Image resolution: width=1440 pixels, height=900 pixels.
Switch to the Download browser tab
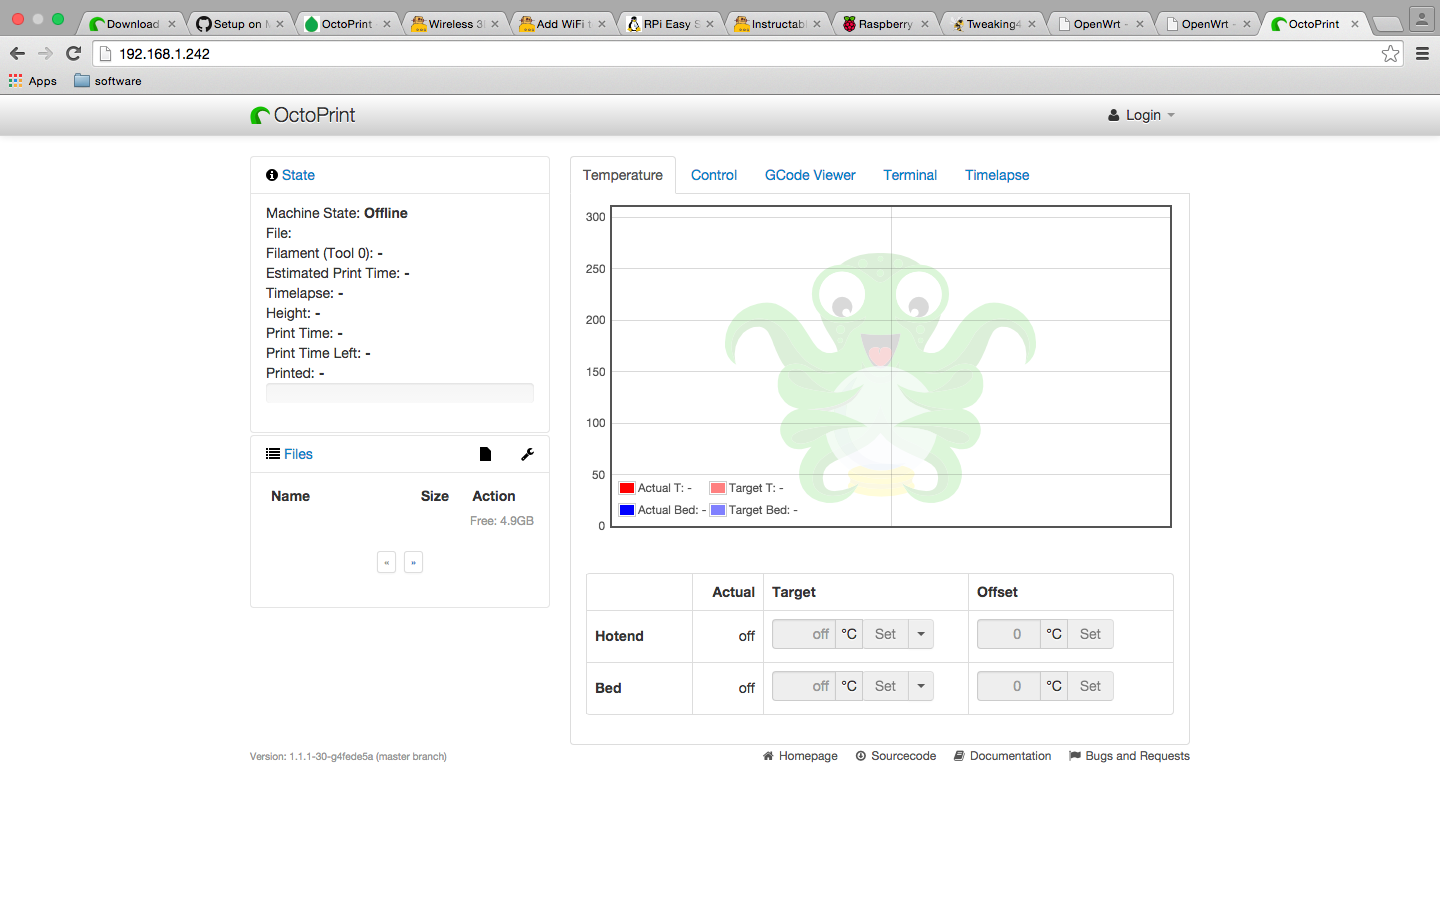[130, 24]
